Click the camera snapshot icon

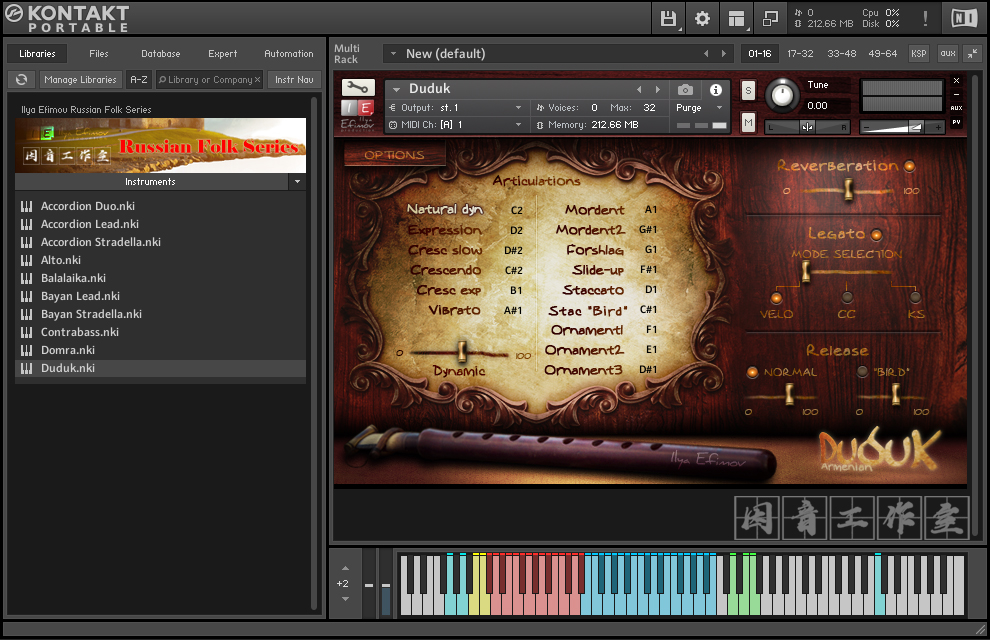685,90
